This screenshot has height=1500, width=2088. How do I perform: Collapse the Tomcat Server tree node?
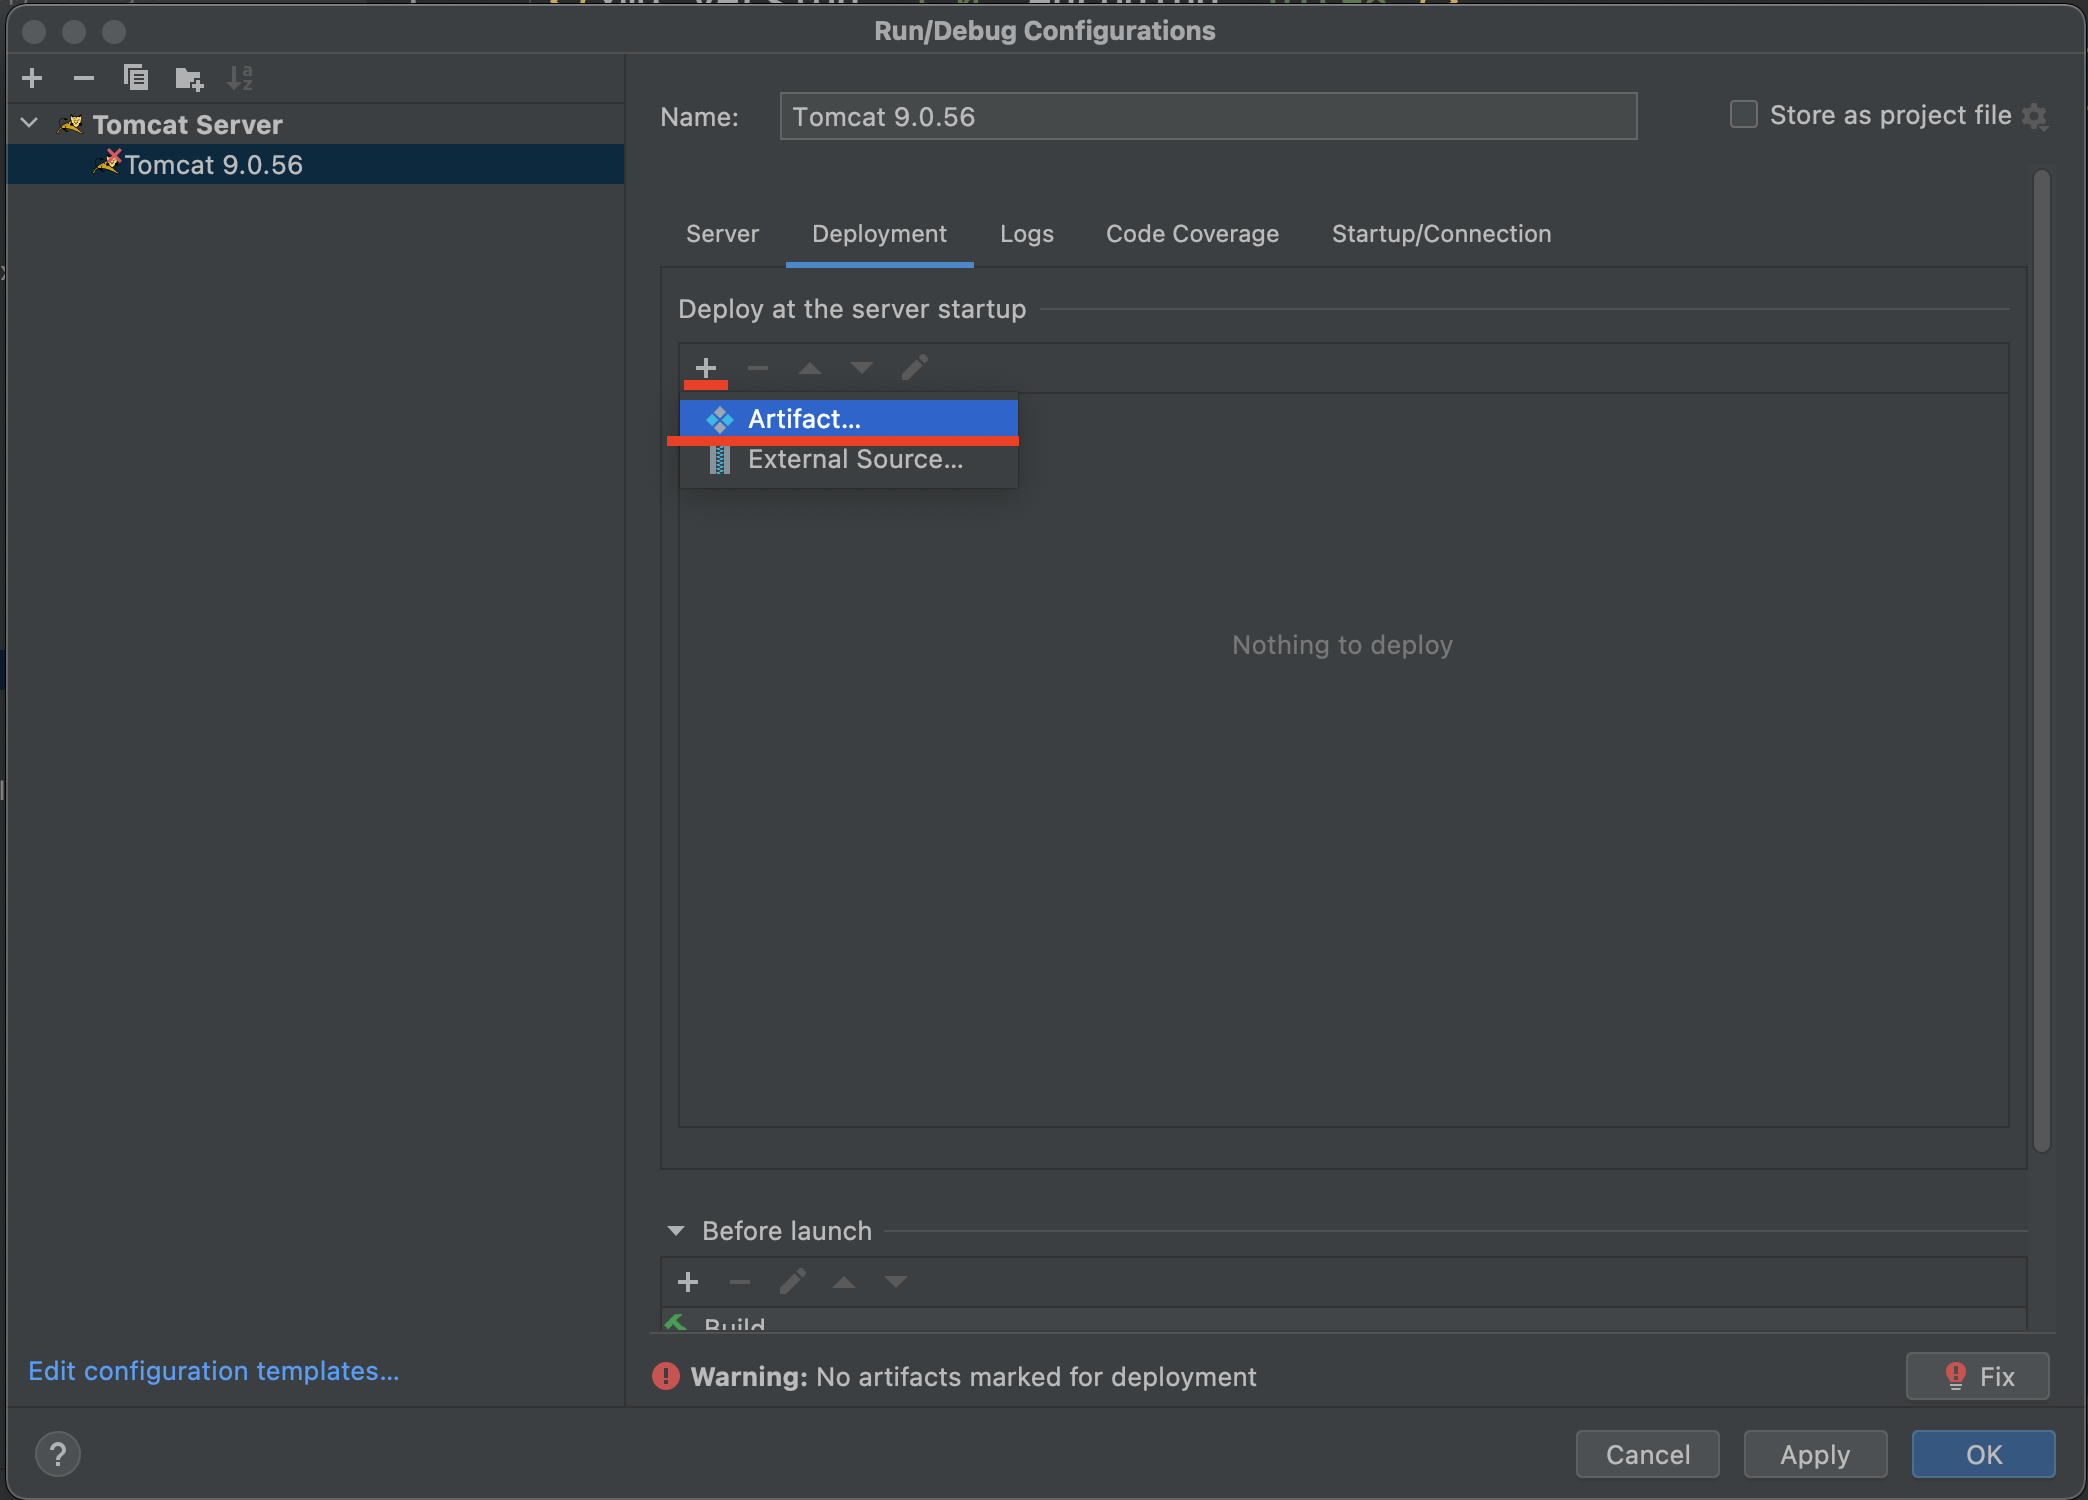pos(29,124)
